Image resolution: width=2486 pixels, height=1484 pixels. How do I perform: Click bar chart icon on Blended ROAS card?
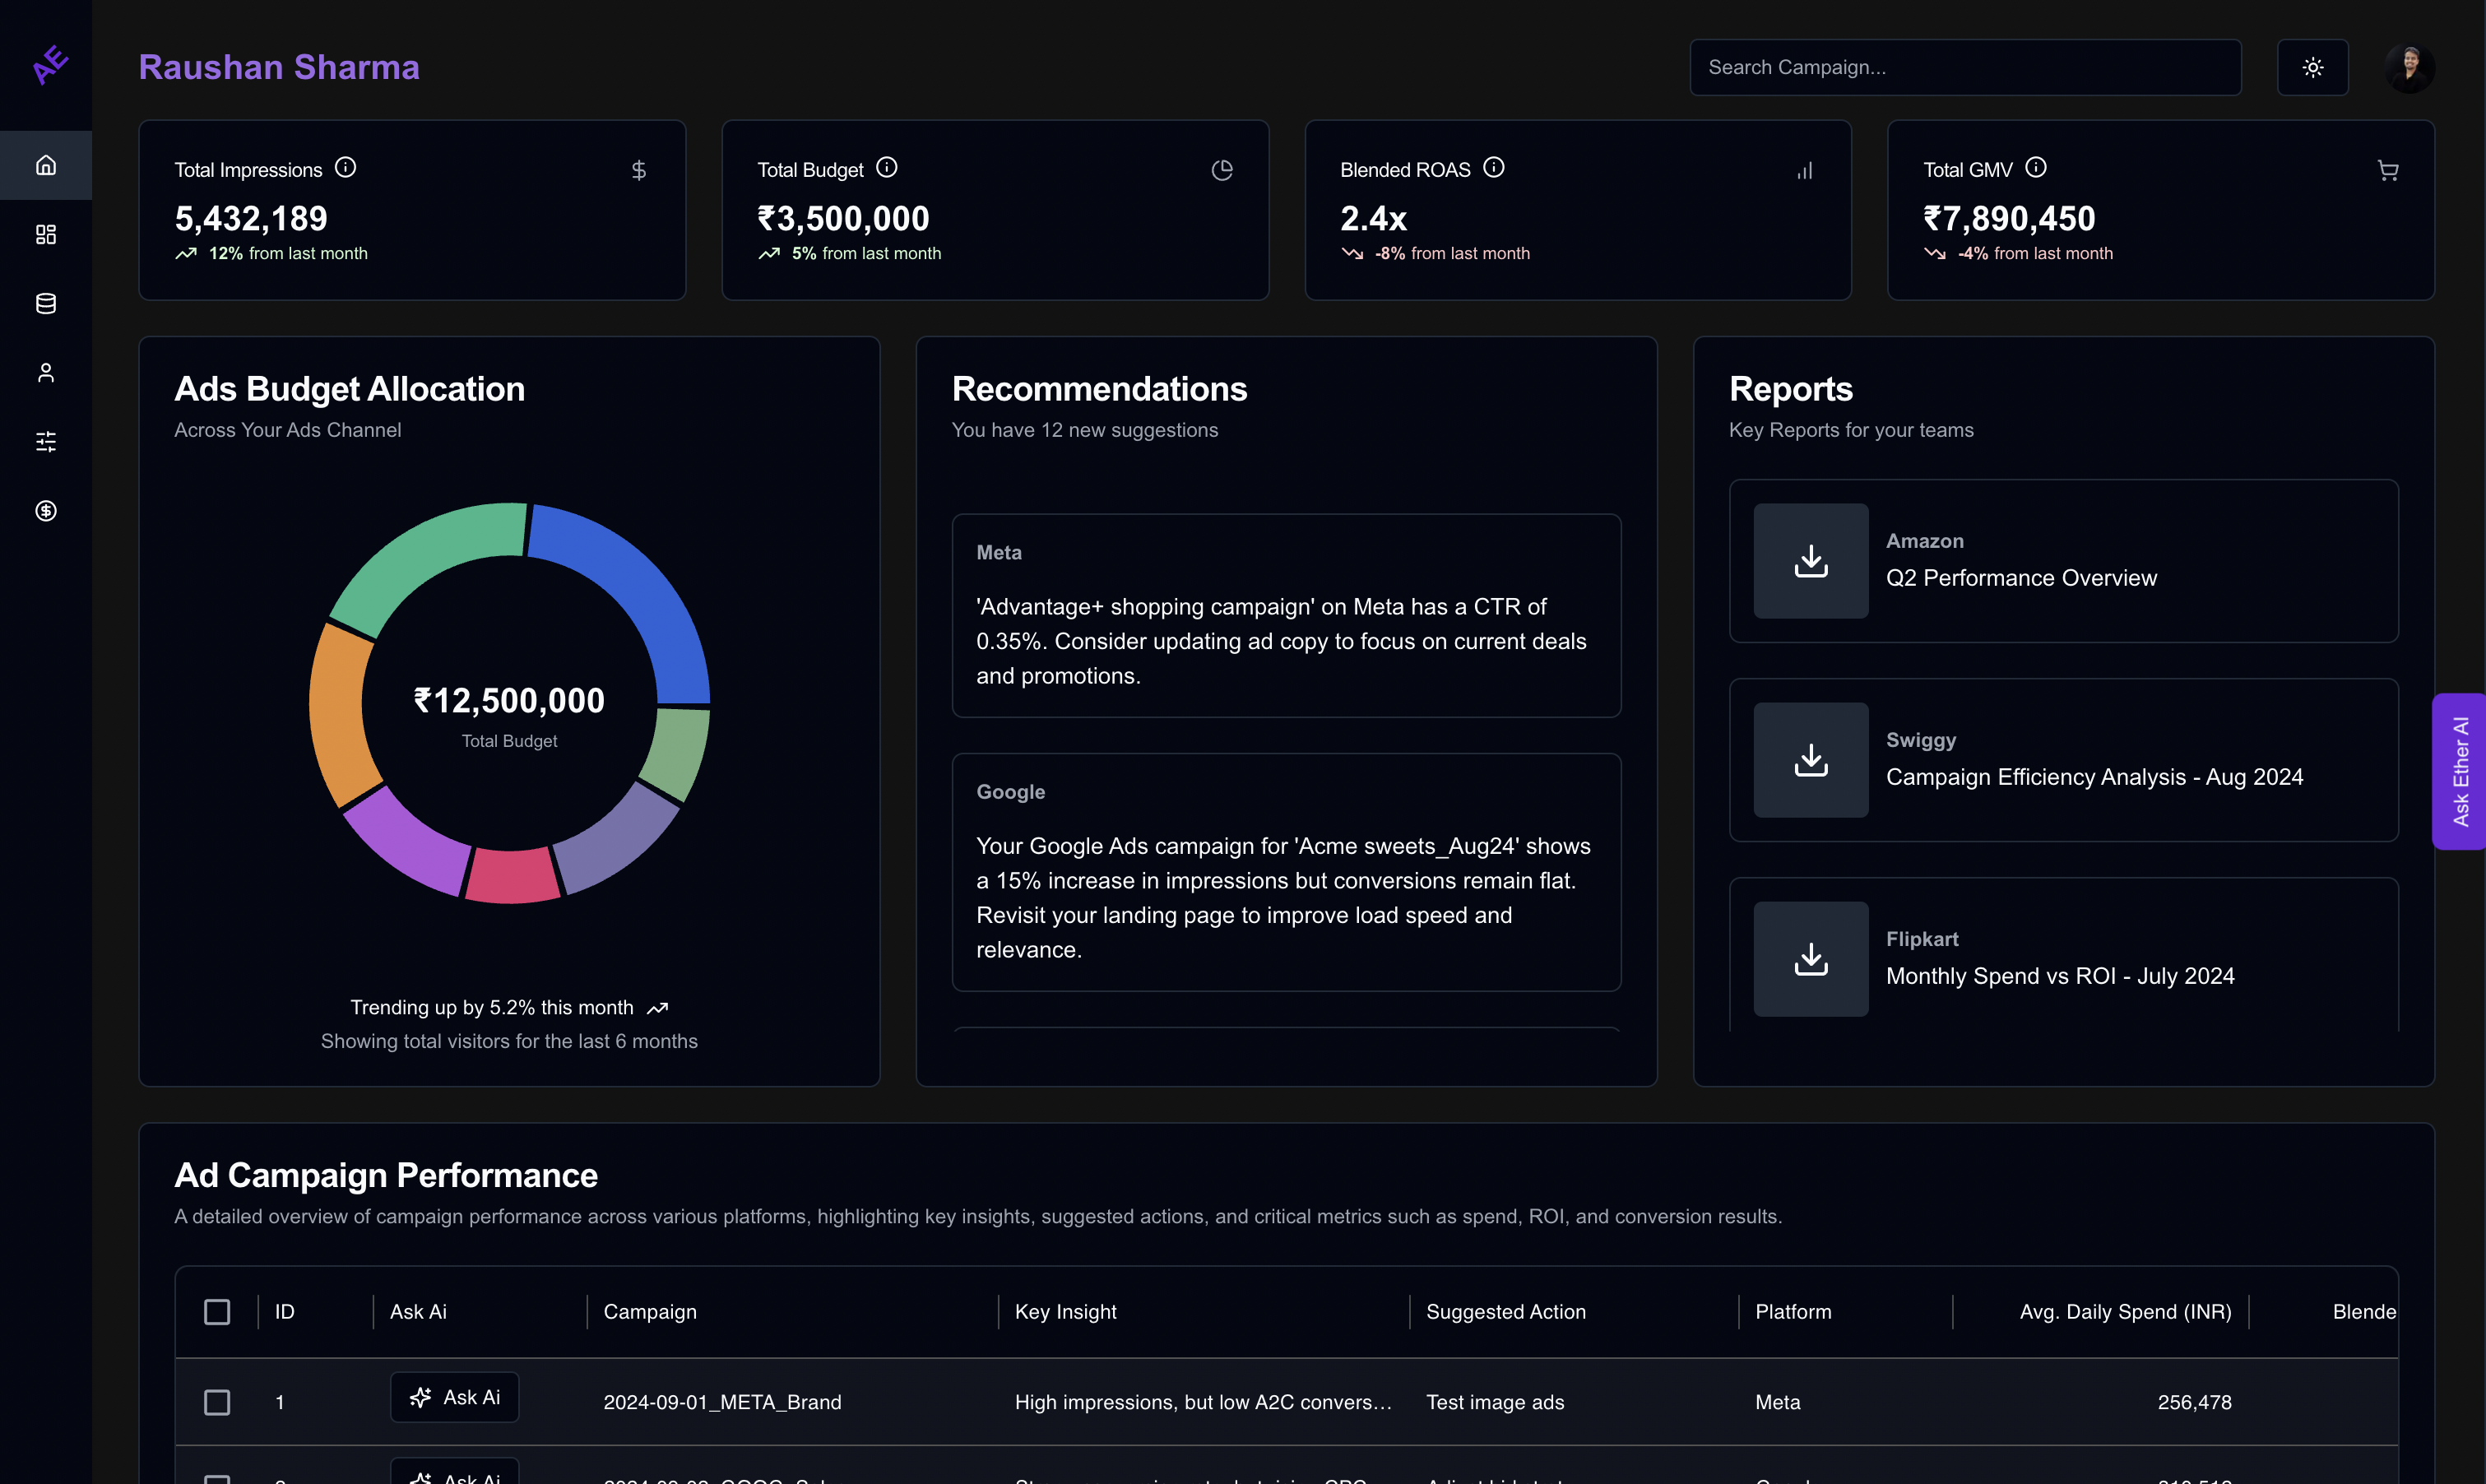[x=1805, y=170]
